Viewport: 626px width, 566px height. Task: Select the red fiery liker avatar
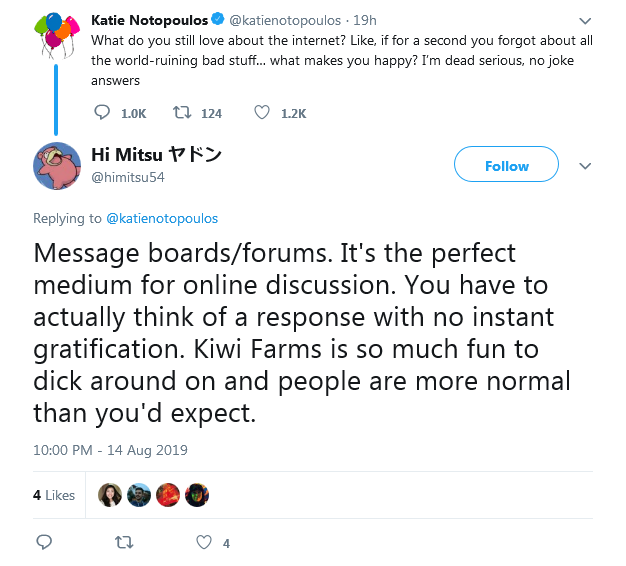point(168,495)
